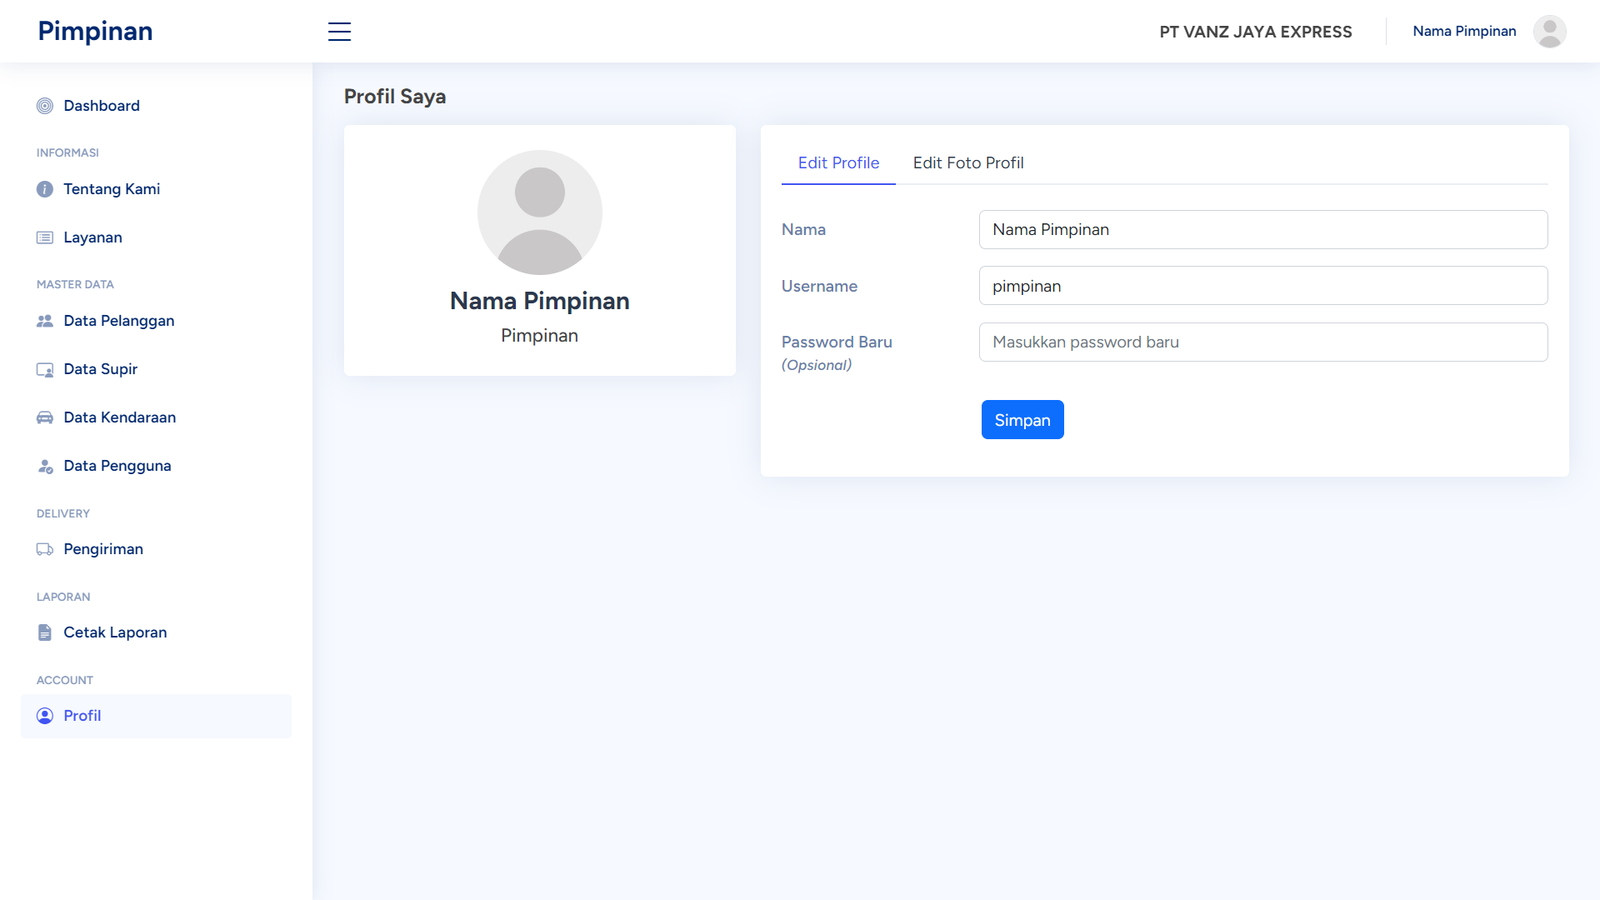Image resolution: width=1600 pixels, height=900 pixels.
Task: Click the Cetak Laporan document icon
Action: point(45,633)
